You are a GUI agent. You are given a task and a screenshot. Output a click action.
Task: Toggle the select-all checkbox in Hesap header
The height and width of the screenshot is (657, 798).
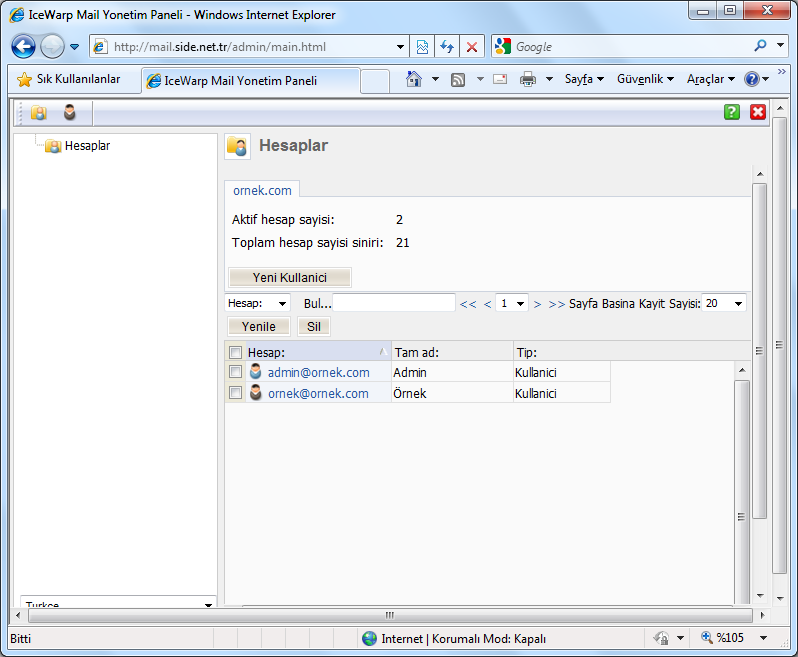point(235,352)
